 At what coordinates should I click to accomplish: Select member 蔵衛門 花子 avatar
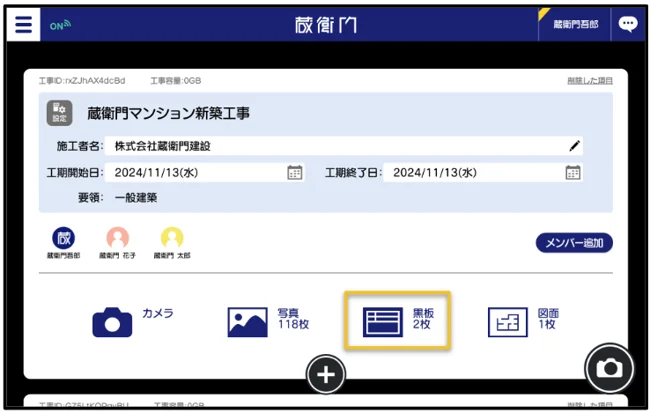coord(118,238)
